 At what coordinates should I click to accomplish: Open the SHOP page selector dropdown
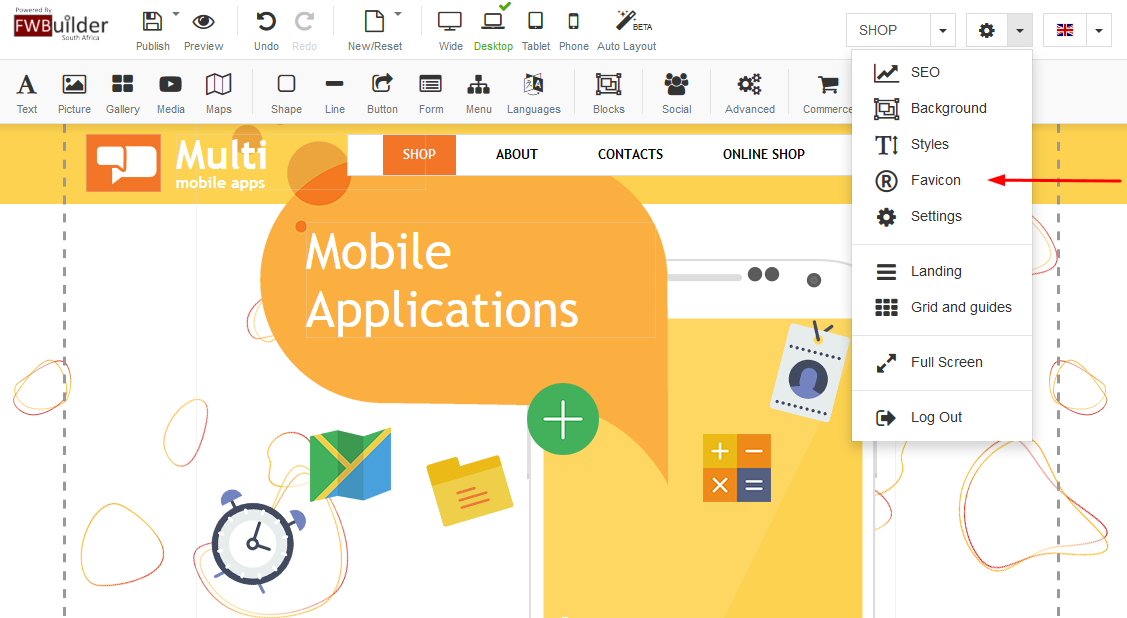pyautogui.click(x=943, y=30)
